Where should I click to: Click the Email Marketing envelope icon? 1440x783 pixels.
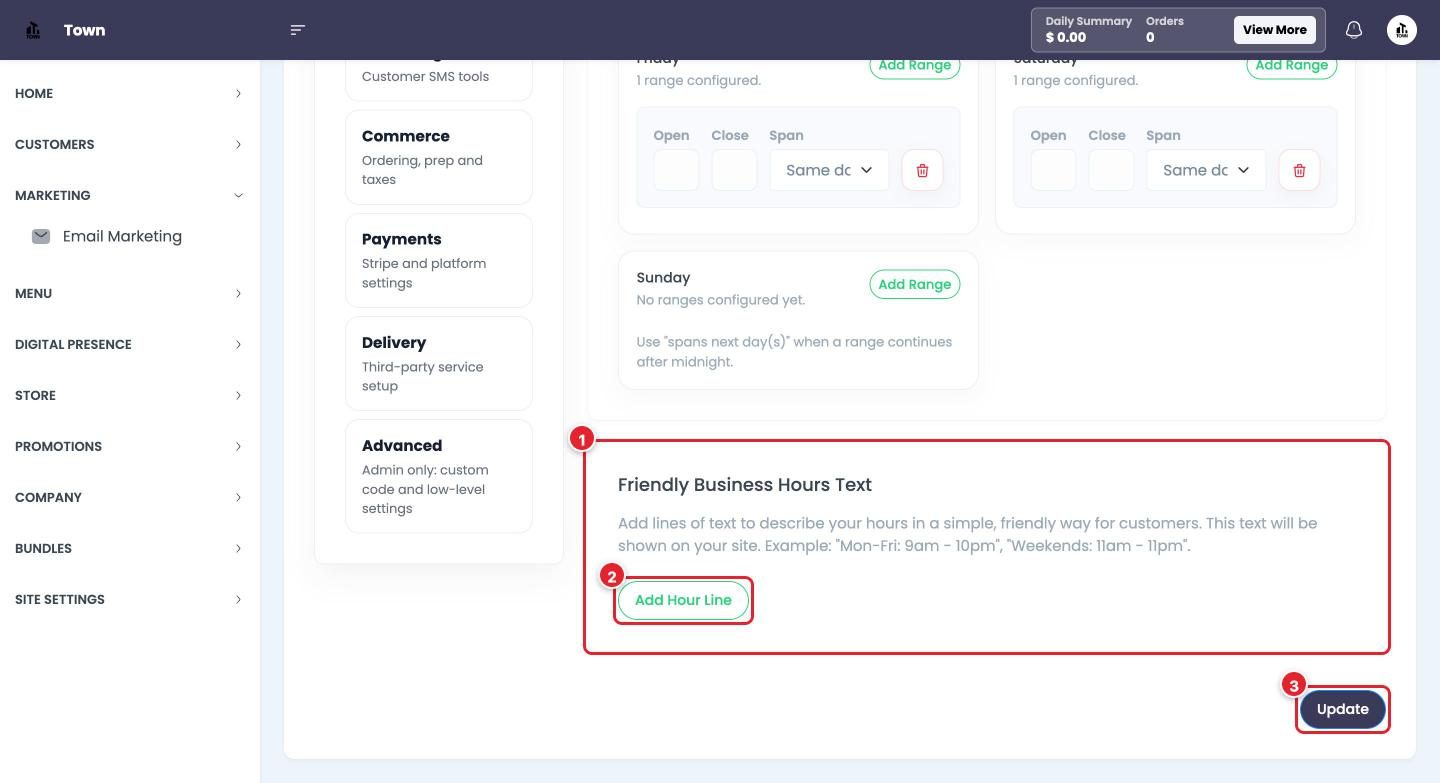click(x=41, y=236)
